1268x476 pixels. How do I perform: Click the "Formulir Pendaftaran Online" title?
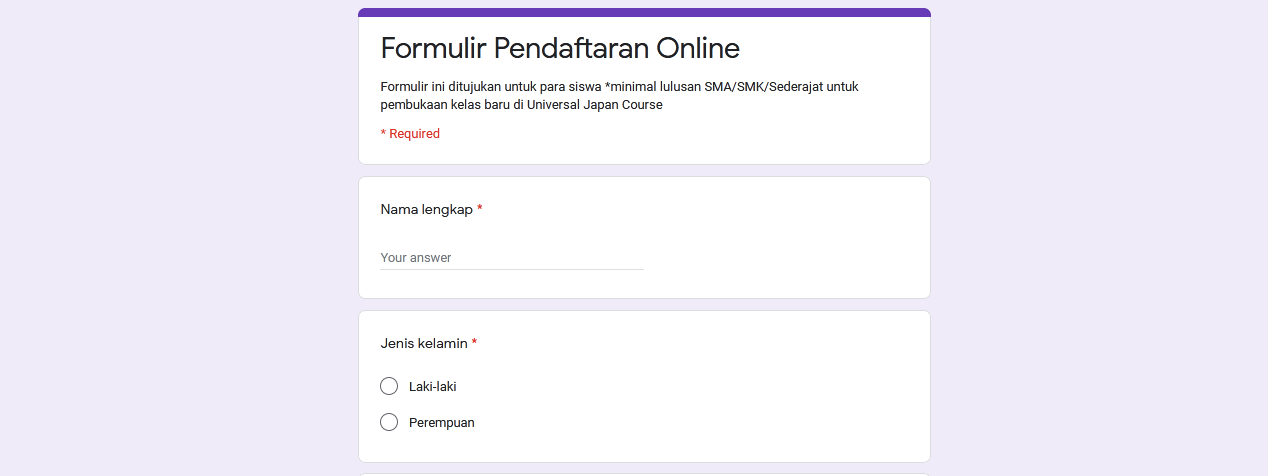560,48
